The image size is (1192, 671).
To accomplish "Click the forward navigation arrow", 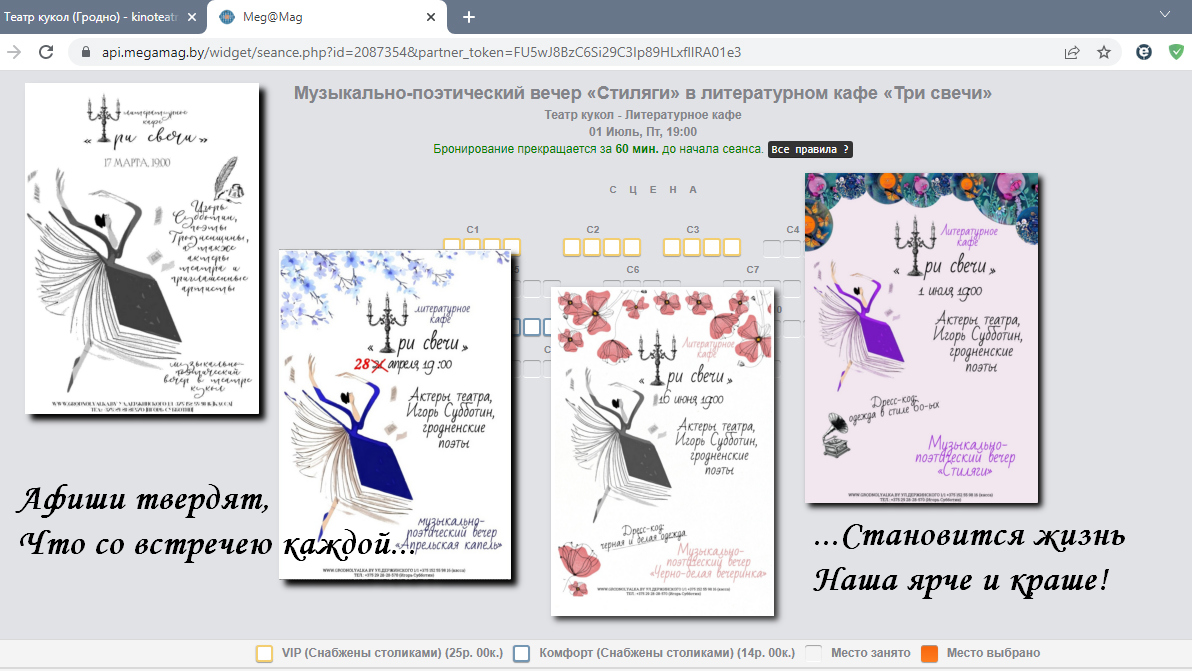I will (x=14, y=52).
